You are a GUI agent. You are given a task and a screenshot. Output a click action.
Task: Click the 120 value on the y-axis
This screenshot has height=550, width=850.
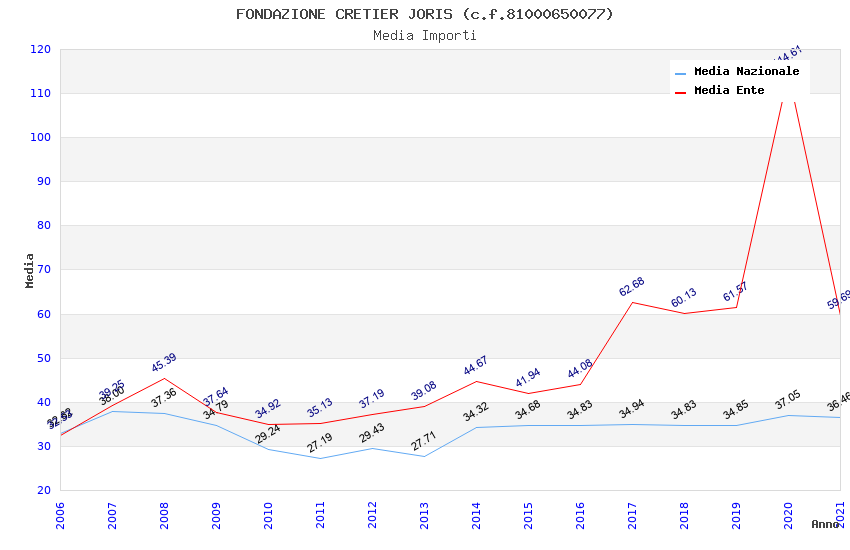41,49
